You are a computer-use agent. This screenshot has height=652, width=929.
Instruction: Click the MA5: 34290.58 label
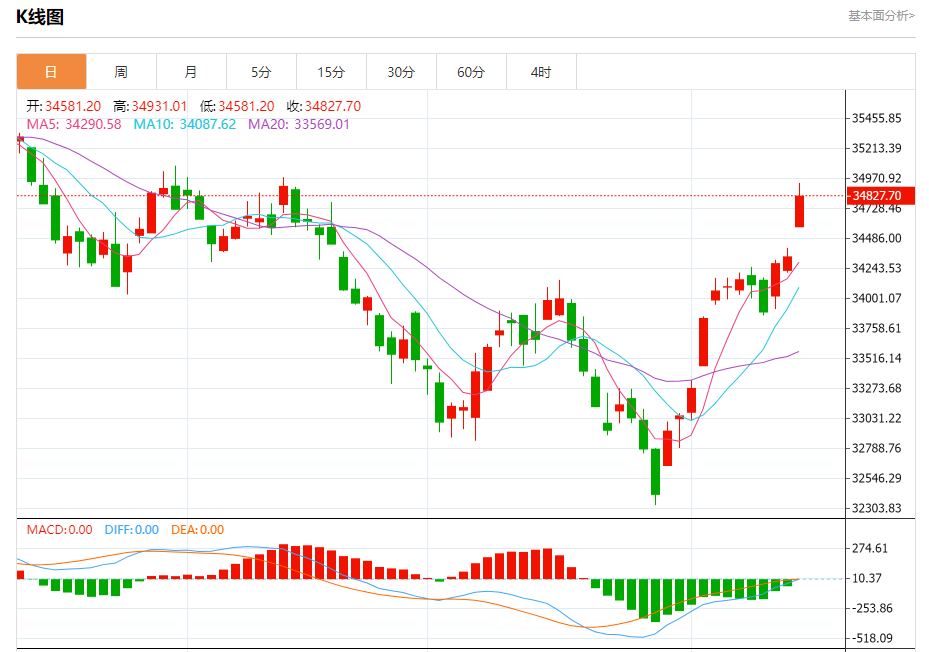click(x=74, y=124)
